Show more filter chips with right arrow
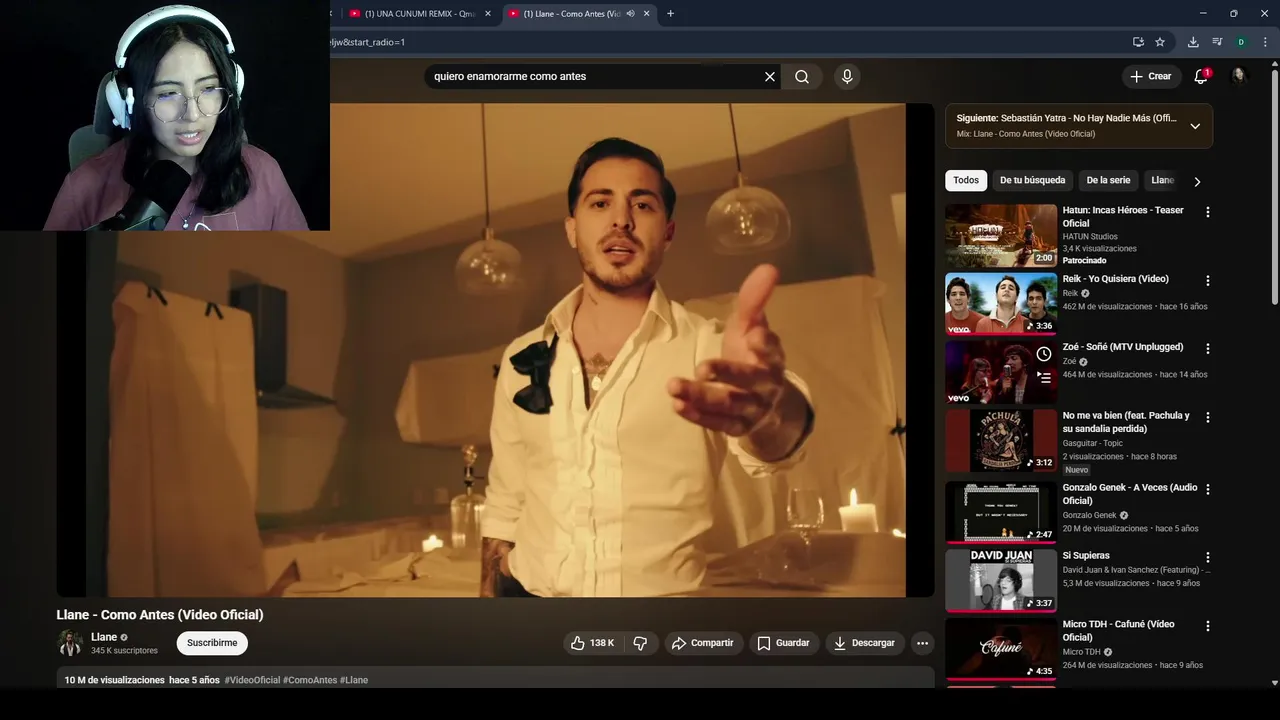The width and height of the screenshot is (1280, 720). (1197, 181)
